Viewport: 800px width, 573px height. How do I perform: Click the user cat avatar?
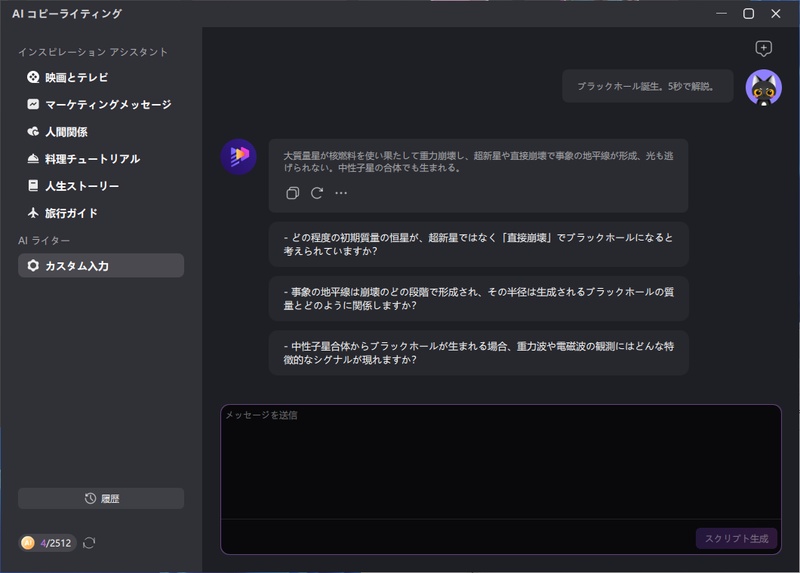coord(763,88)
